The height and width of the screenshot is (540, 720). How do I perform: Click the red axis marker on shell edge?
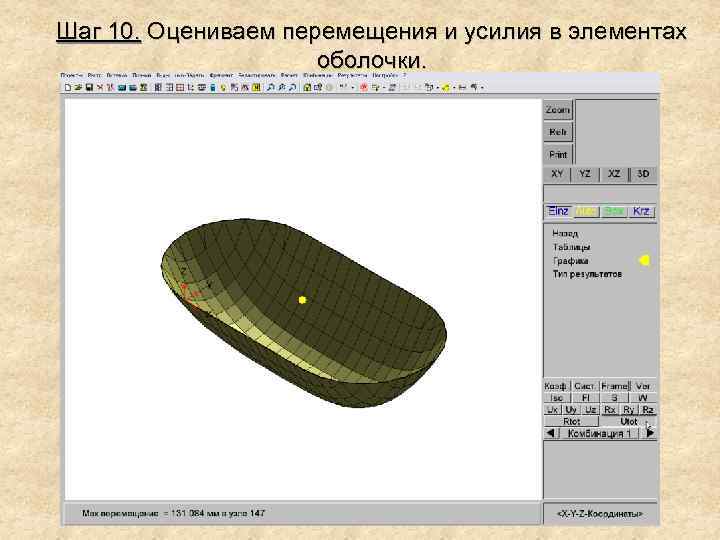(x=186, y=288)
